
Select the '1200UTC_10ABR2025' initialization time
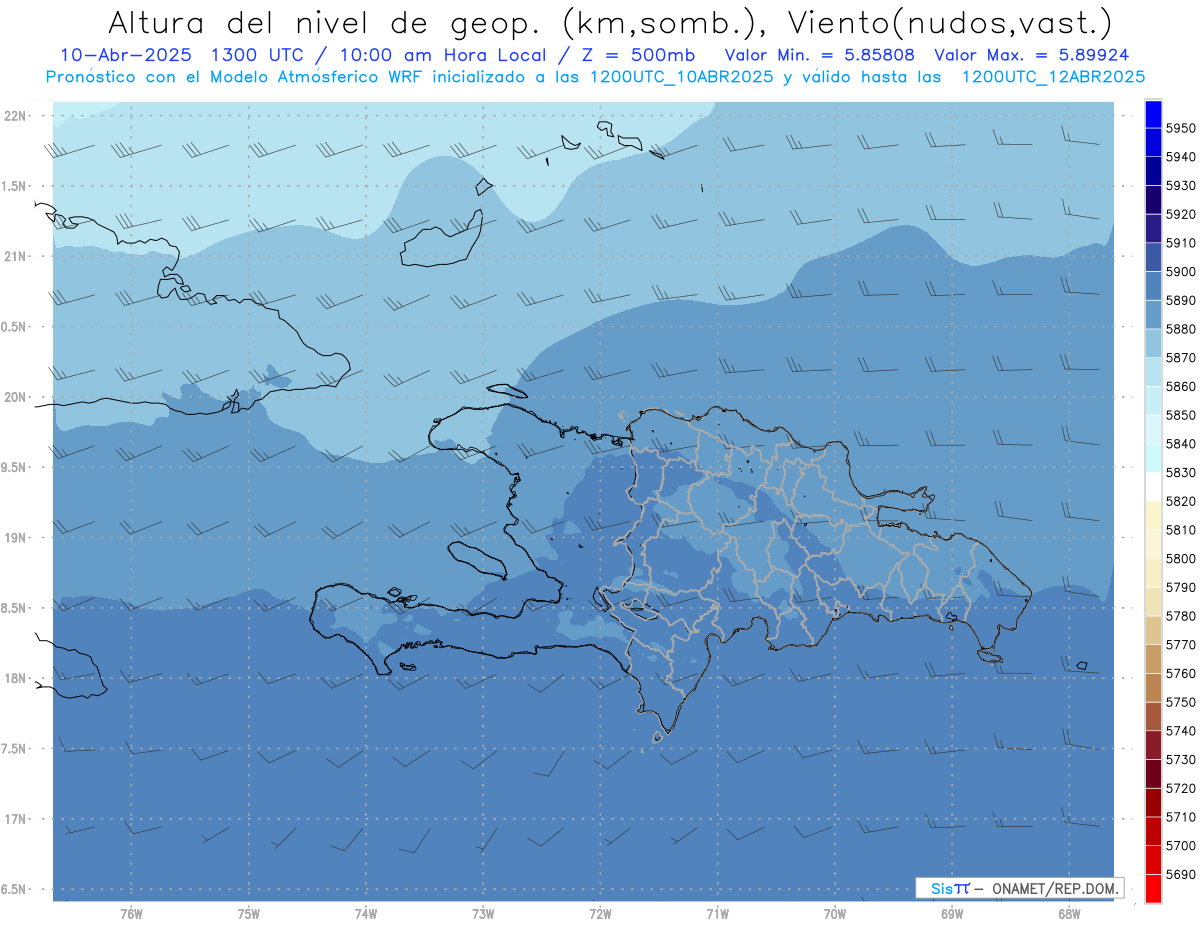tap(682, 76)
